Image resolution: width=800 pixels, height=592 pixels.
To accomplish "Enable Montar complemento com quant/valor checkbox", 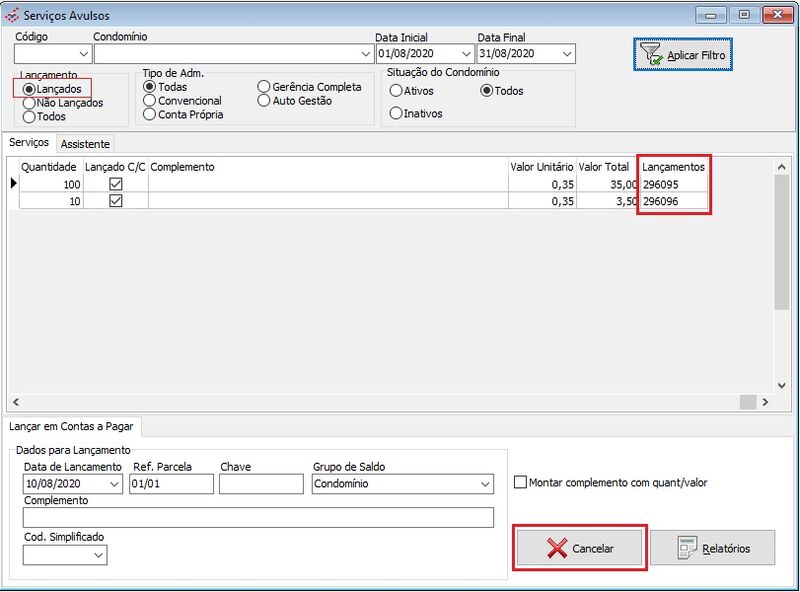I will (x=520, y=483).
